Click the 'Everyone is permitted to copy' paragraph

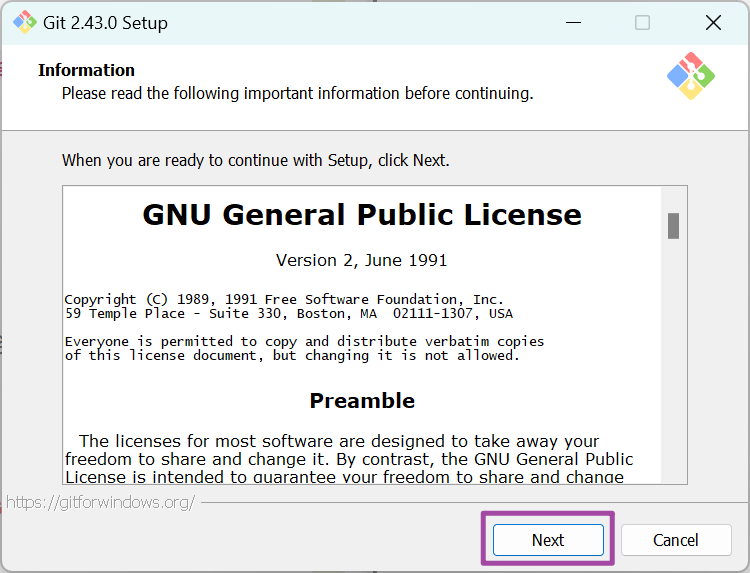[305, 348]
